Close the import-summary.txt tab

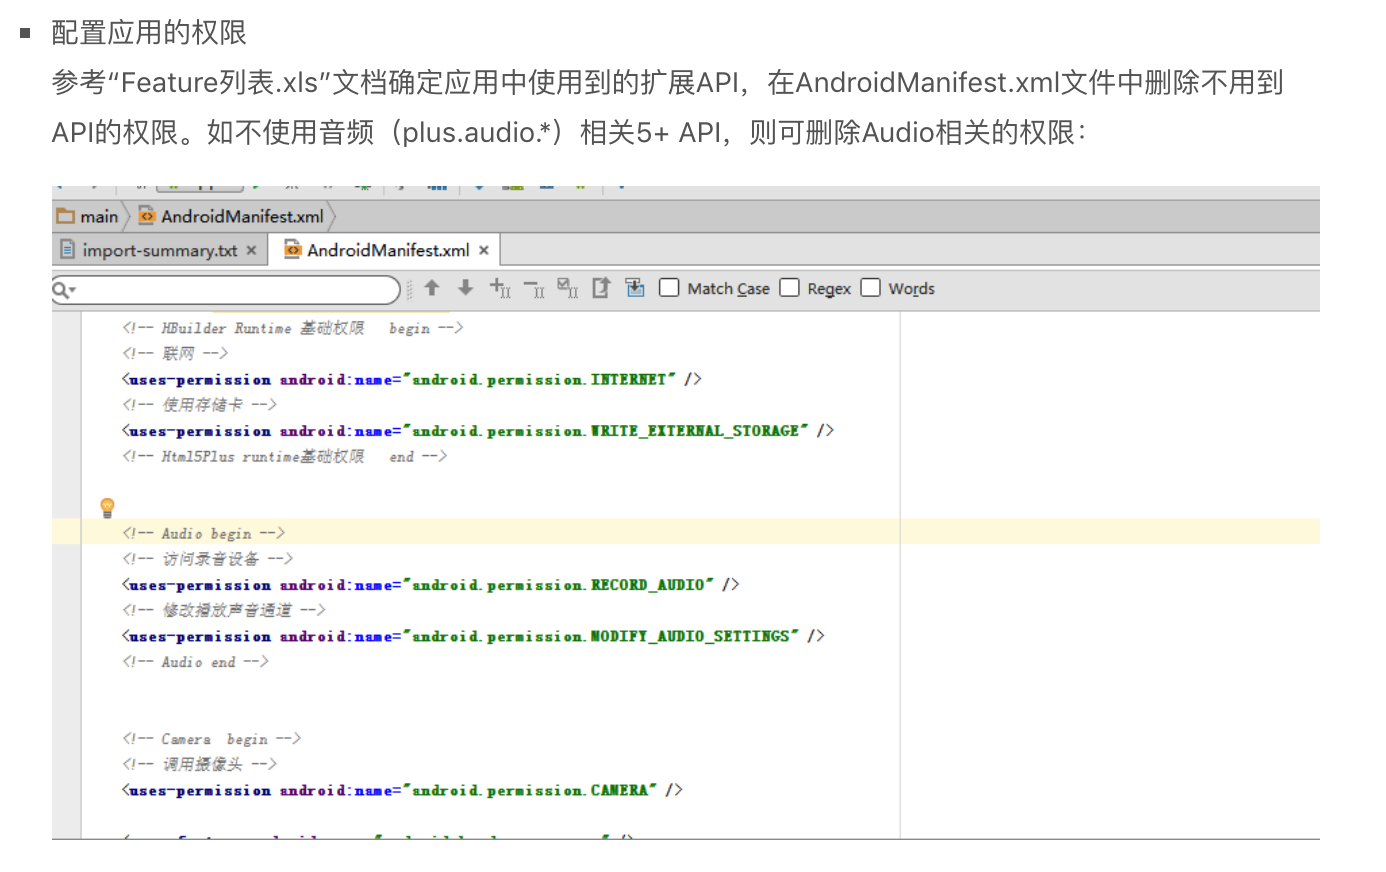[x=251, y=250]
